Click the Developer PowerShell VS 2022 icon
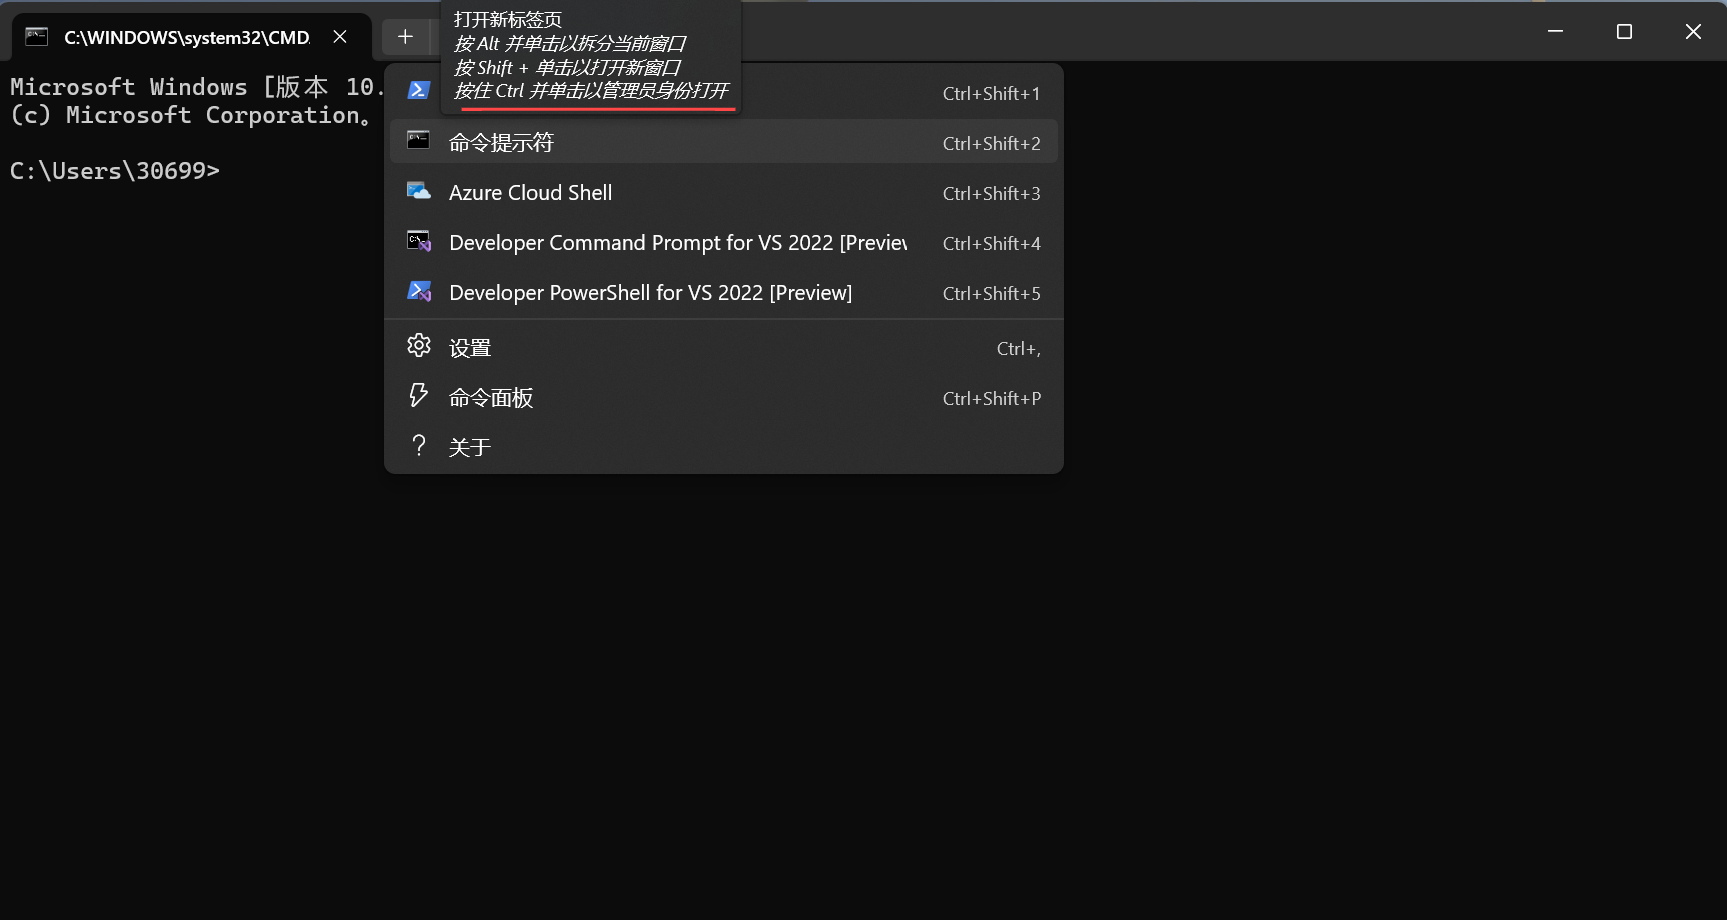The width and height of the screenshot is (1727, 920). point(419,291)
